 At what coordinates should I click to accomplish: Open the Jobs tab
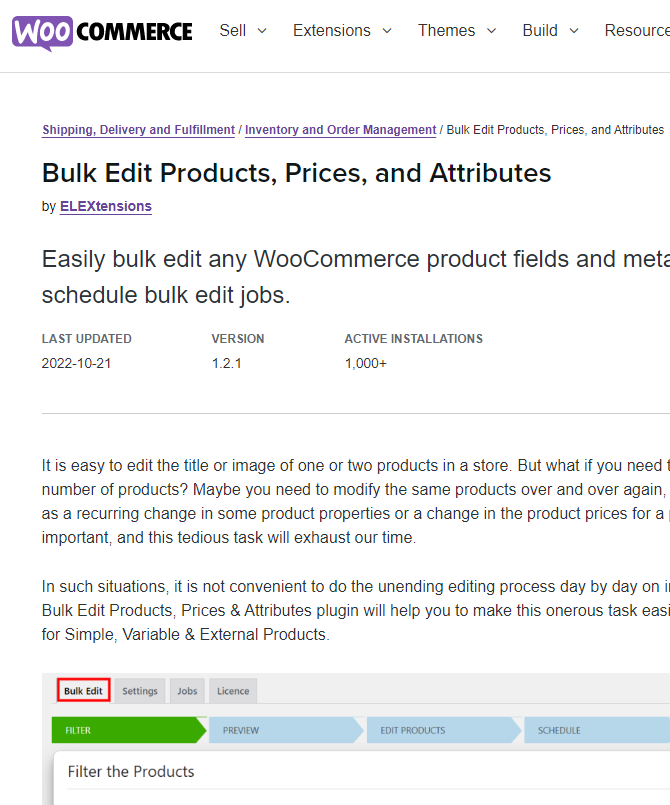pos(187,690)
